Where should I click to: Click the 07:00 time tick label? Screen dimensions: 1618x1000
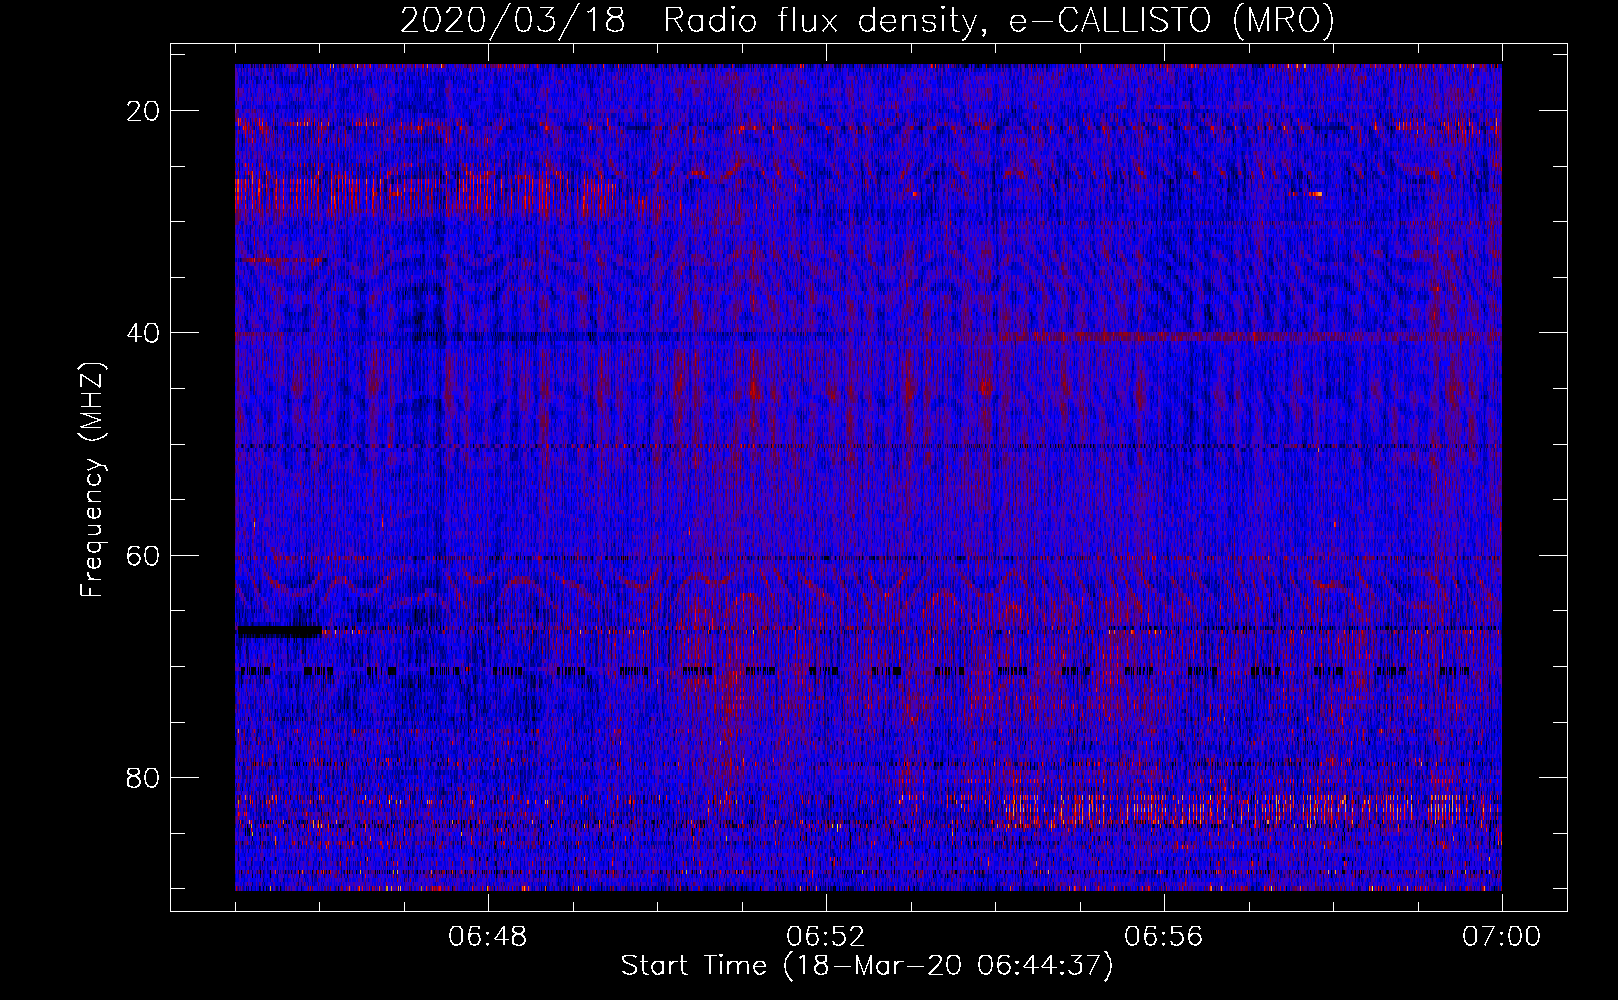pos(1502,937)
